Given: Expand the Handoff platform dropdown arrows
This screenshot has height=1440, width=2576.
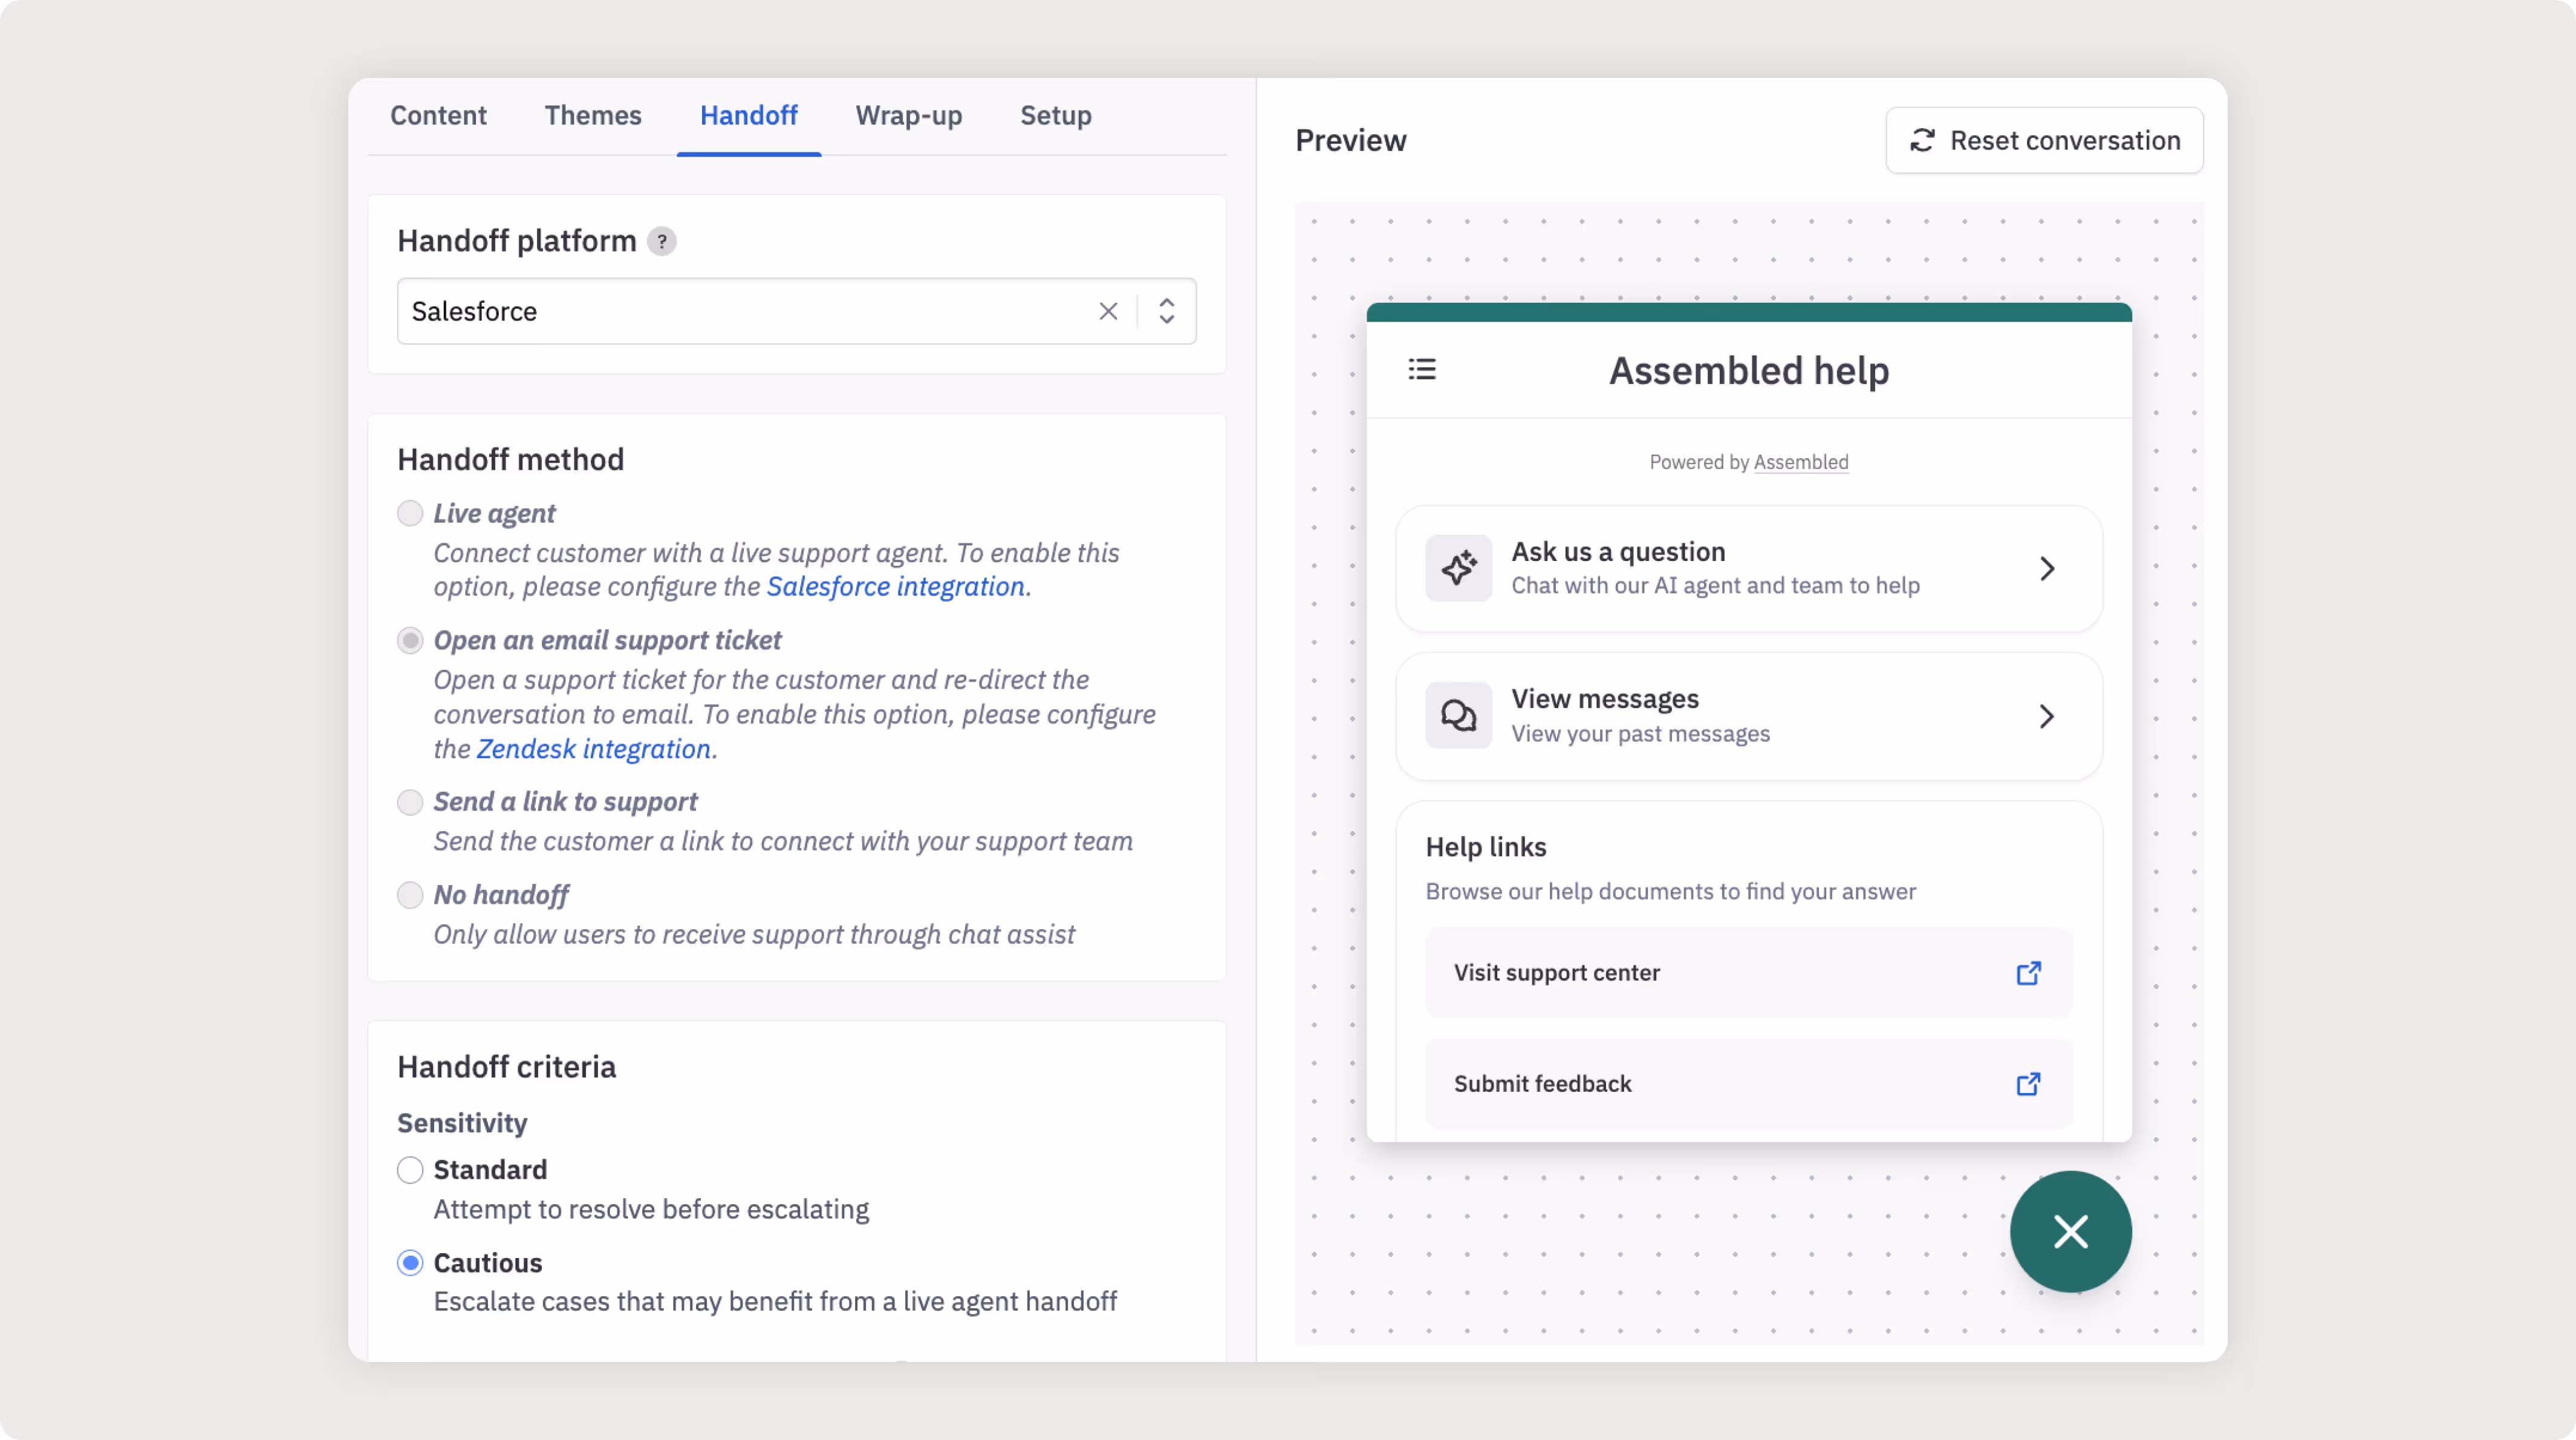Looking at the screenshot, I should pyautogui.click(x=1166, y=311).
